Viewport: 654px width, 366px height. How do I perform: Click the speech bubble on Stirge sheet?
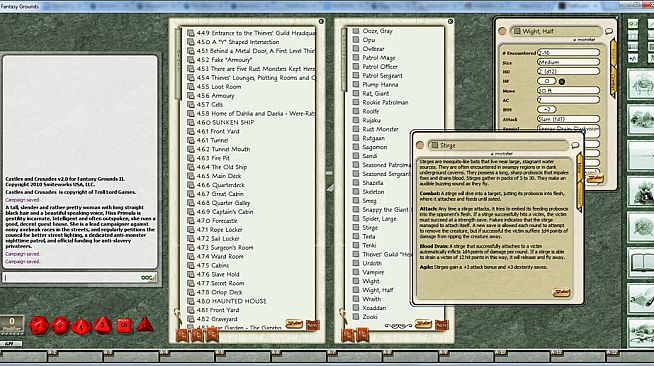pos(575,145)
